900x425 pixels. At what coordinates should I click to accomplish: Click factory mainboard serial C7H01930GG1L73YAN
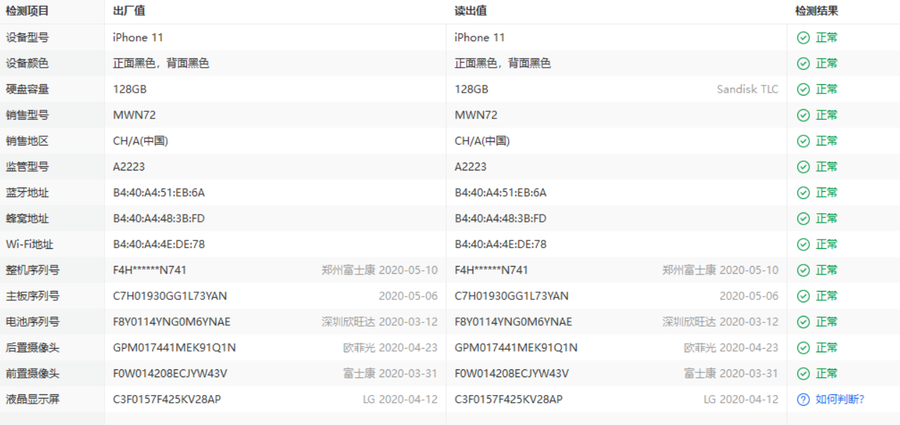169,296
